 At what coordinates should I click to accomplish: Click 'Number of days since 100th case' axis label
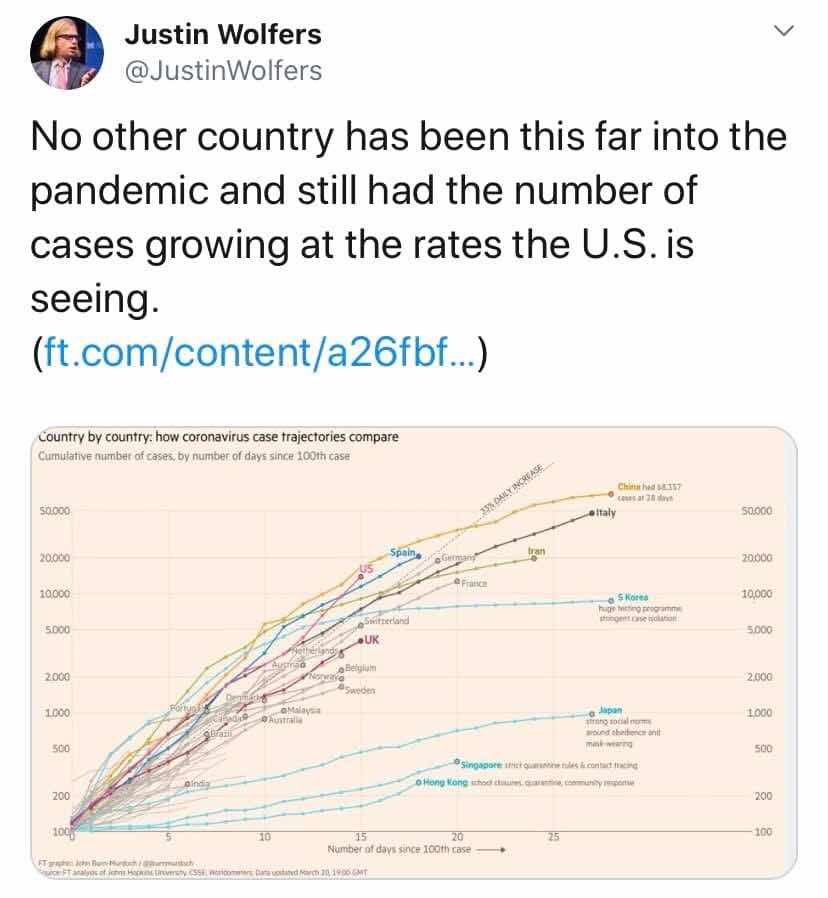coord(399,849)
